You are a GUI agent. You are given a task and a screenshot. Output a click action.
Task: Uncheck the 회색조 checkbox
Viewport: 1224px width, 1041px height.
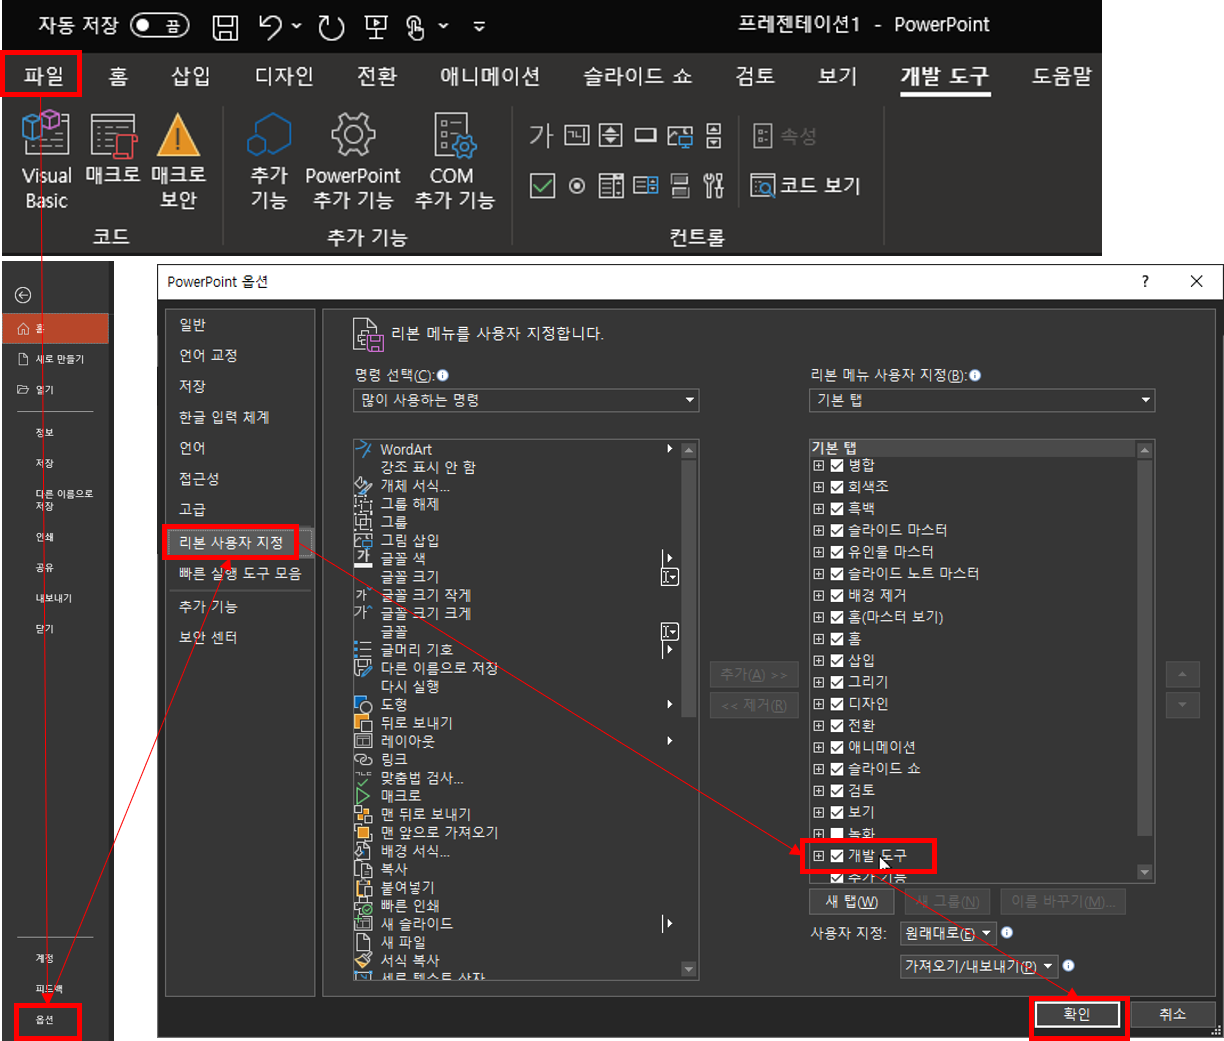pyautogui.click(x=837, y=487)
